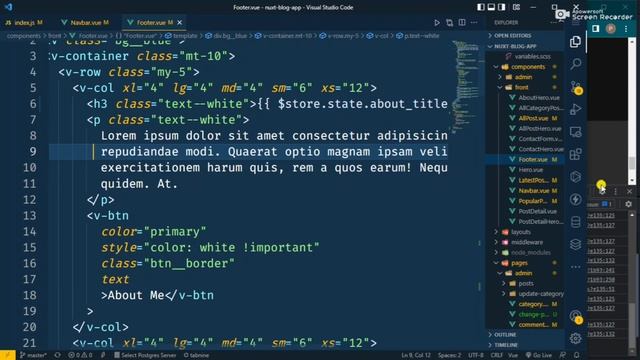Screen dimensions: 640x360
Task: Change the Vue language mode in status bar
Action: tap(513, 356)
